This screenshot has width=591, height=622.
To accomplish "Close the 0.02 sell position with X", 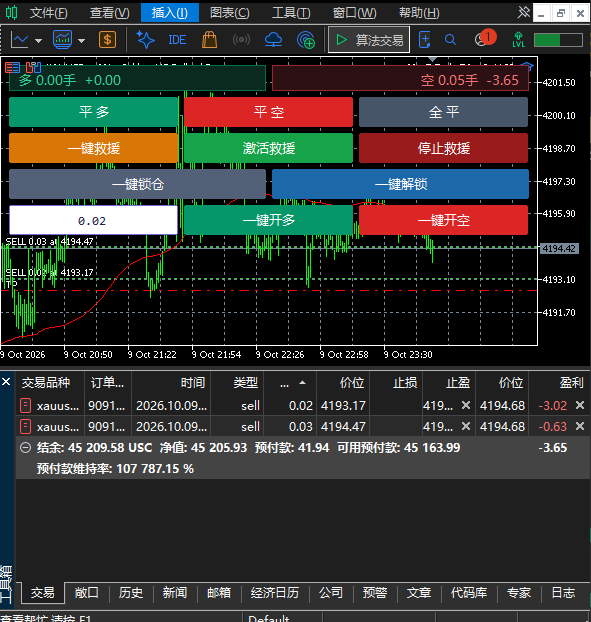I will [x=580, y=405].
